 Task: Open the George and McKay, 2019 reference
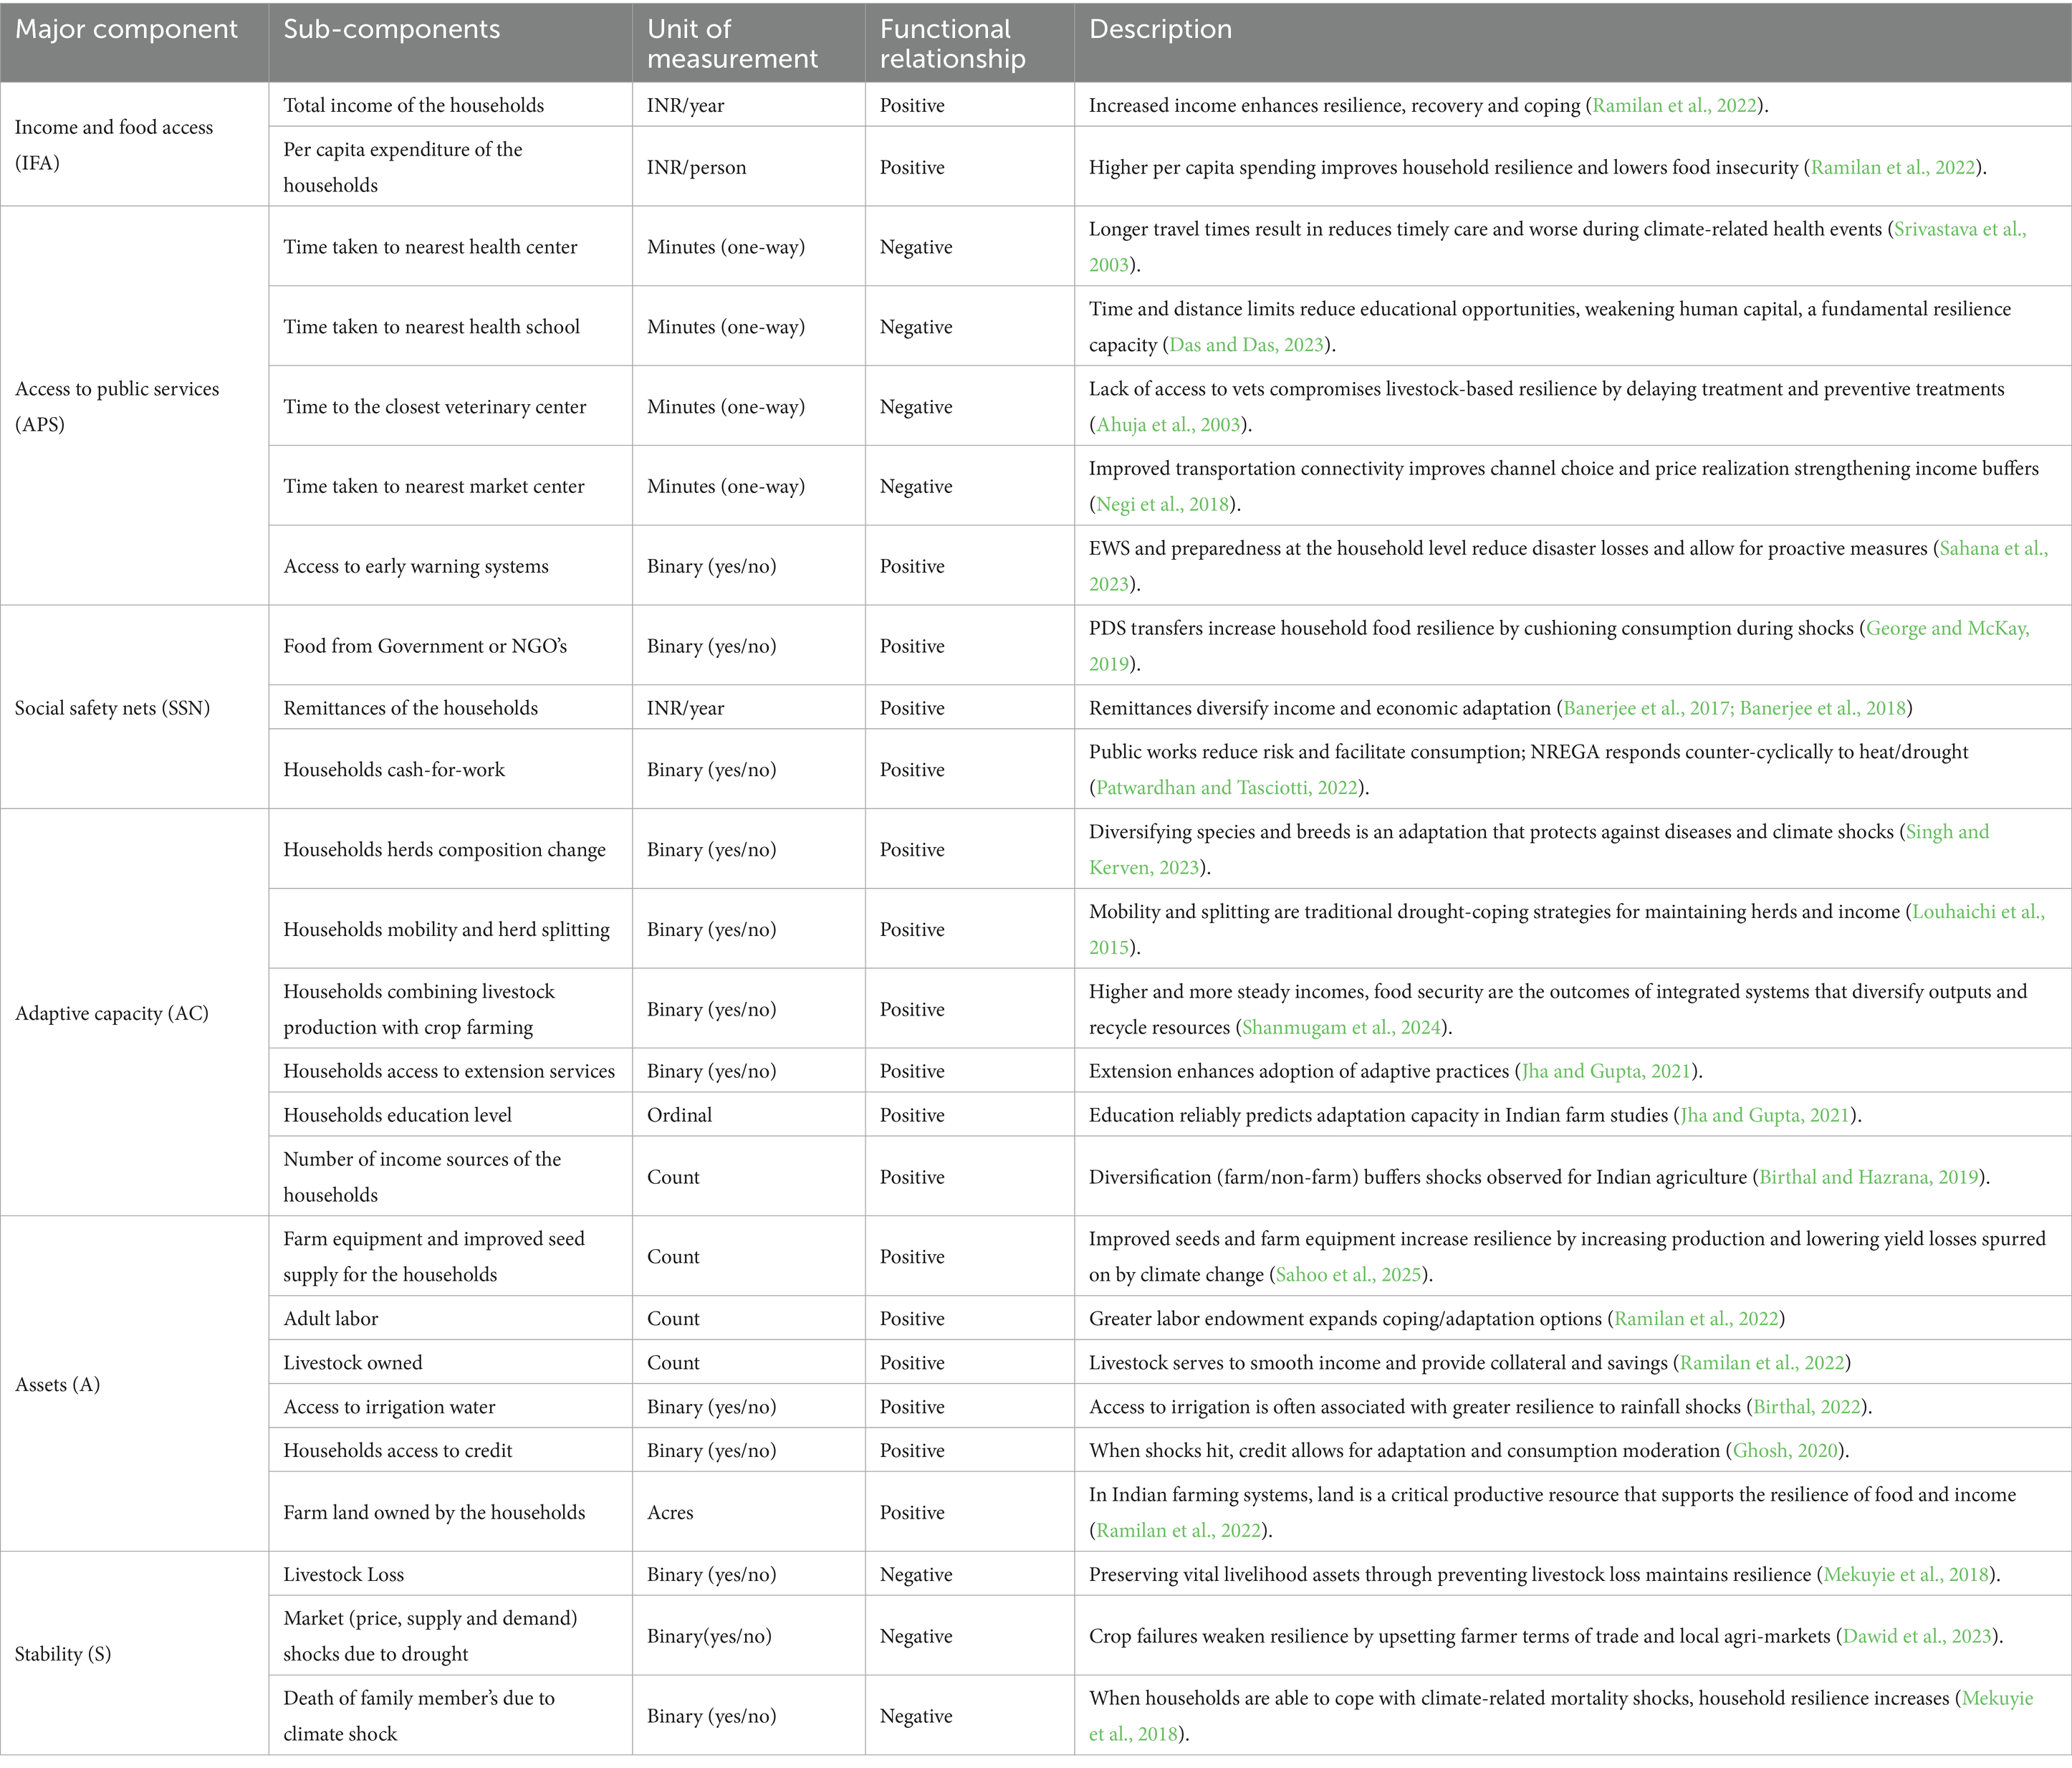point(1947,629)
